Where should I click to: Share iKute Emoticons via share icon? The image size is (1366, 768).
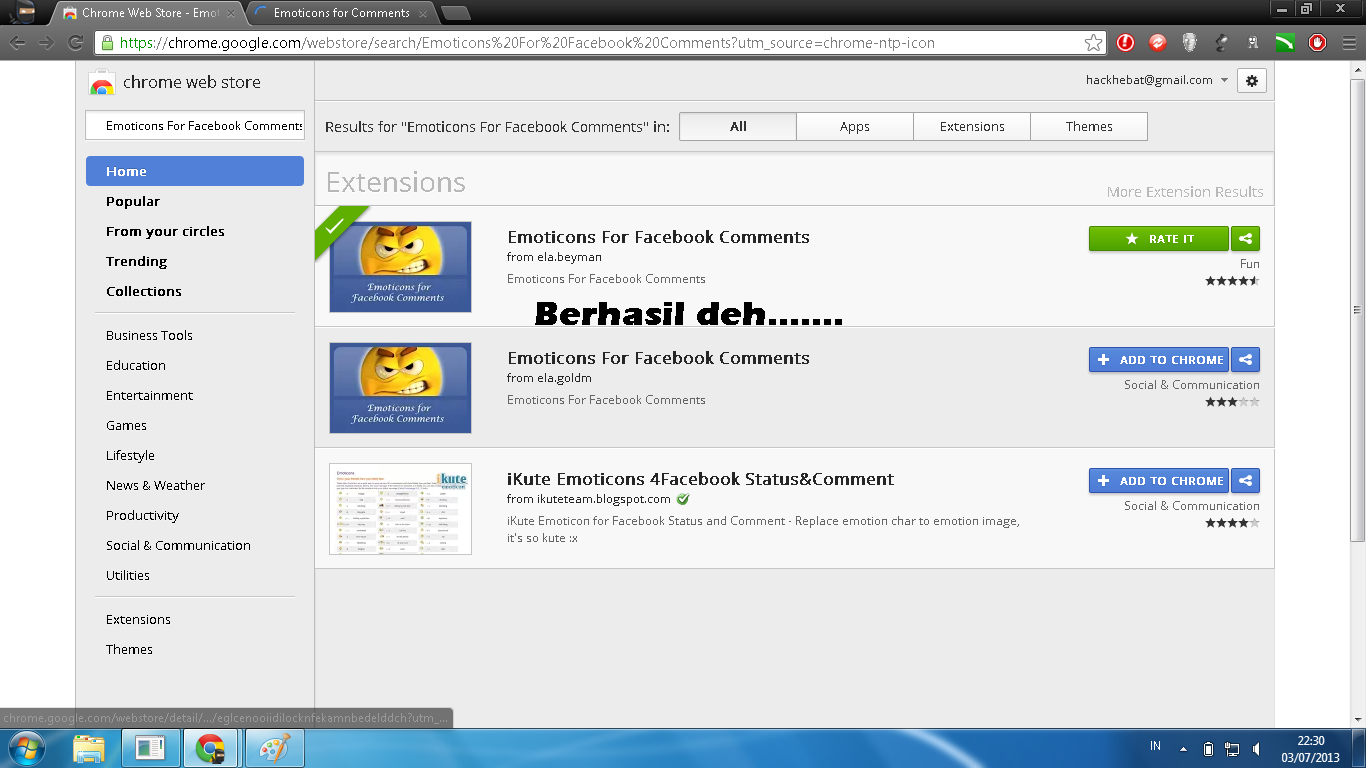(1245, 481)
